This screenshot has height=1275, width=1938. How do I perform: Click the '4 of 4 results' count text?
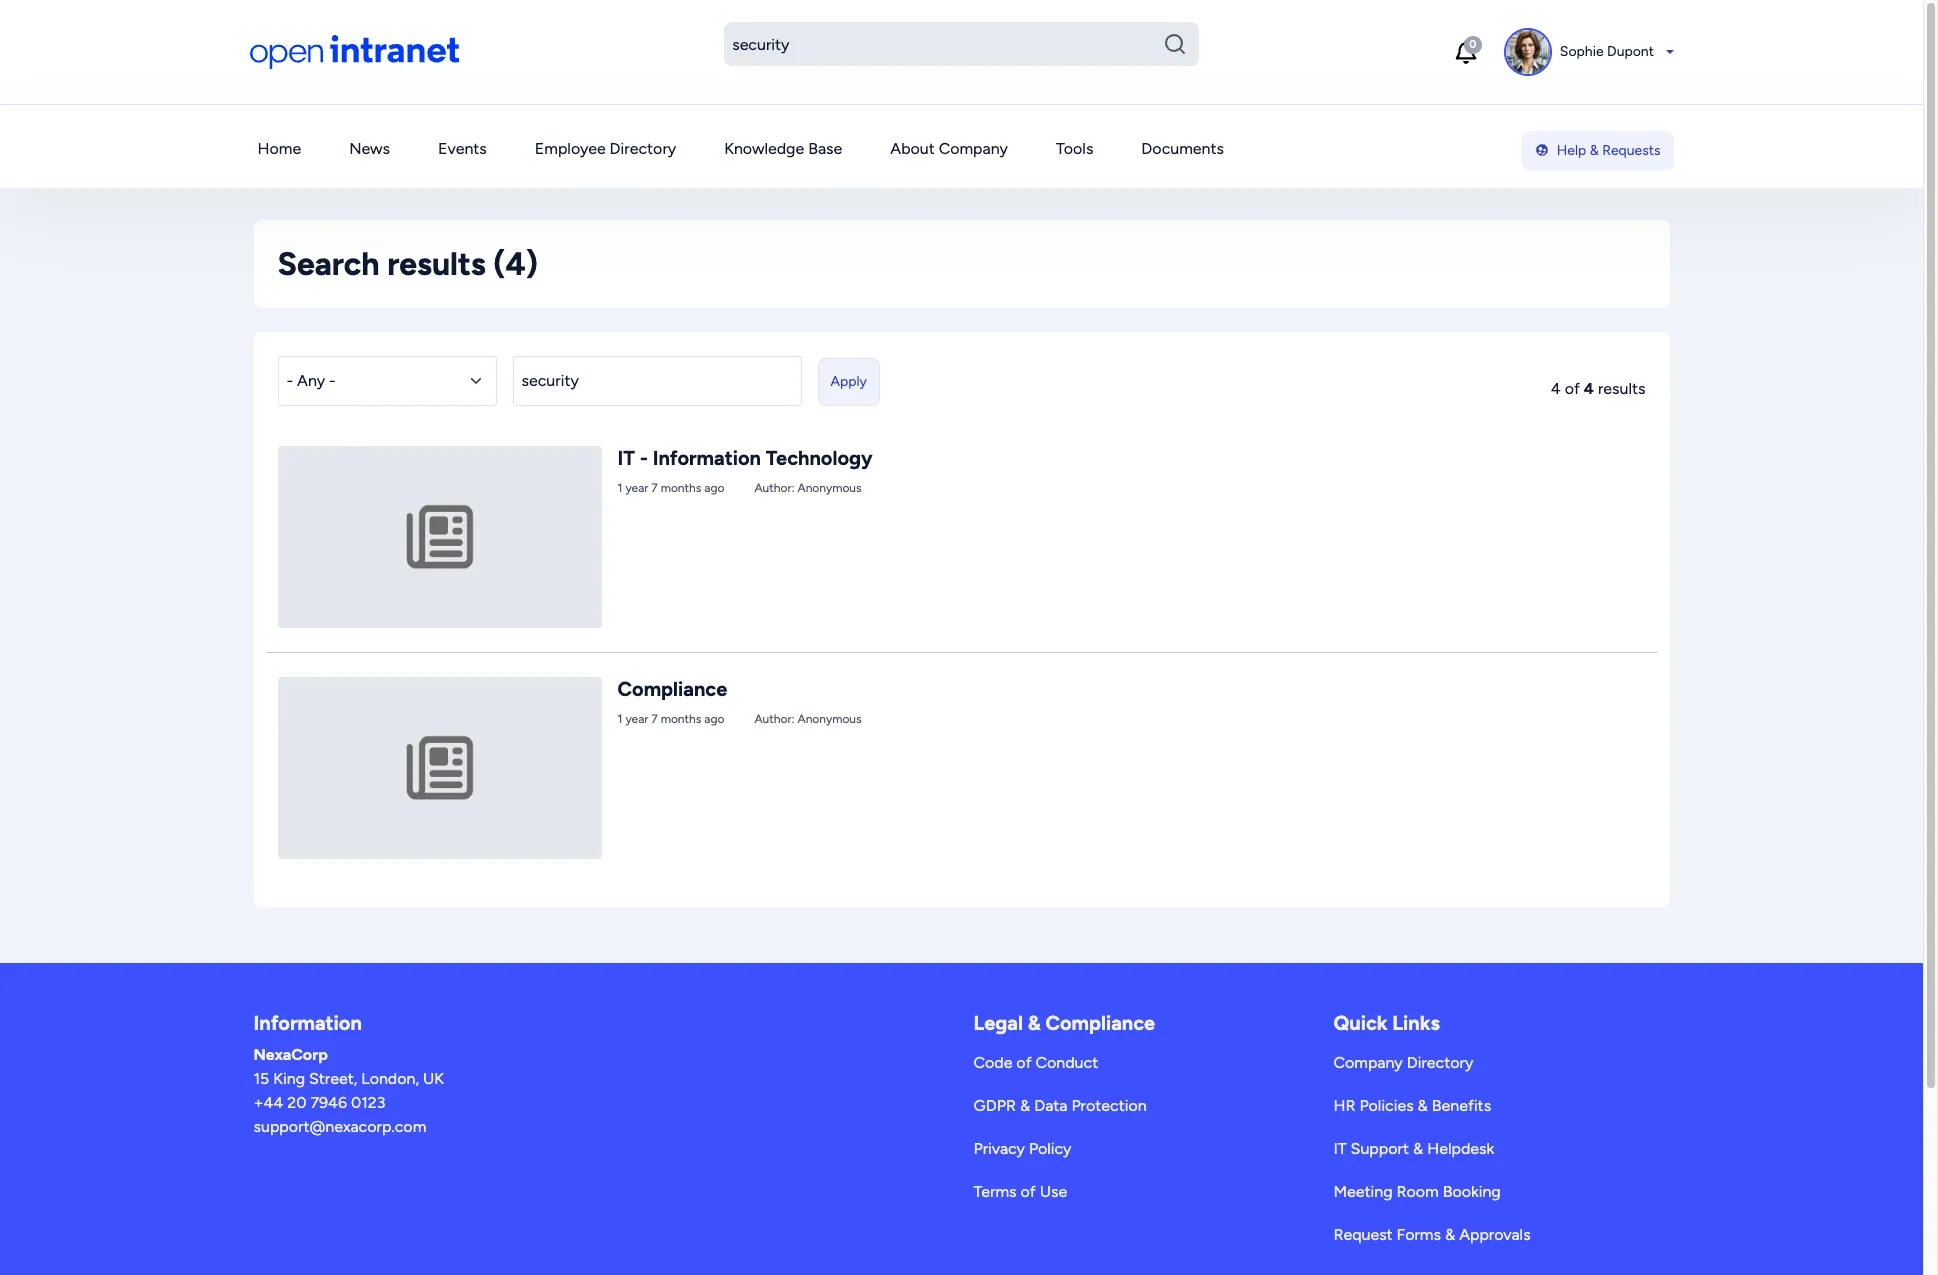tap(1597, 389)
